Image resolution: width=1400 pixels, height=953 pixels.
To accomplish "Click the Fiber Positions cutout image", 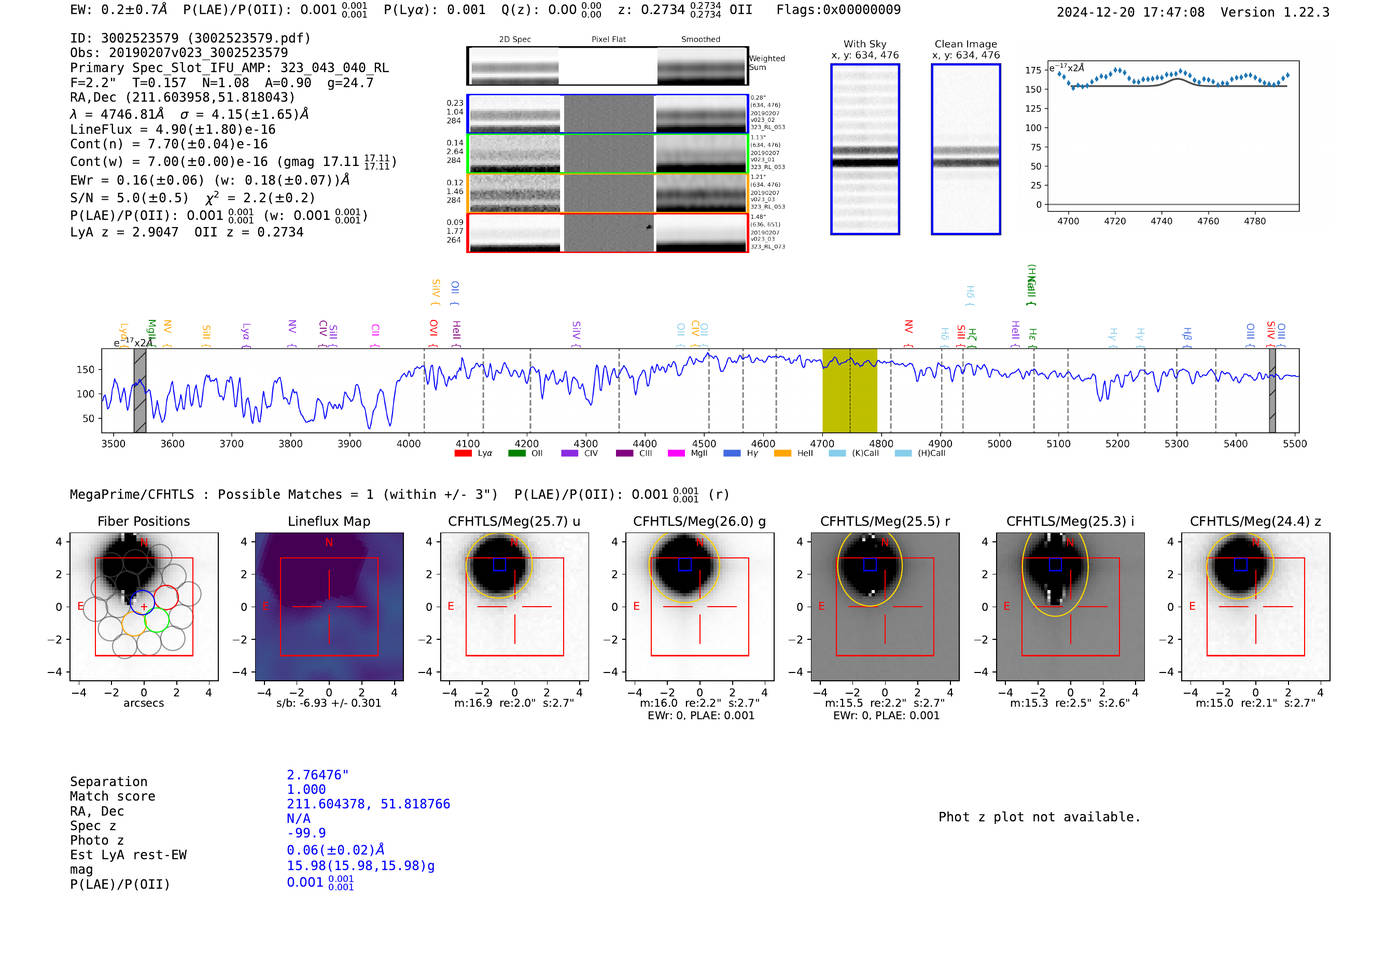I will click(x=144, y=606).
